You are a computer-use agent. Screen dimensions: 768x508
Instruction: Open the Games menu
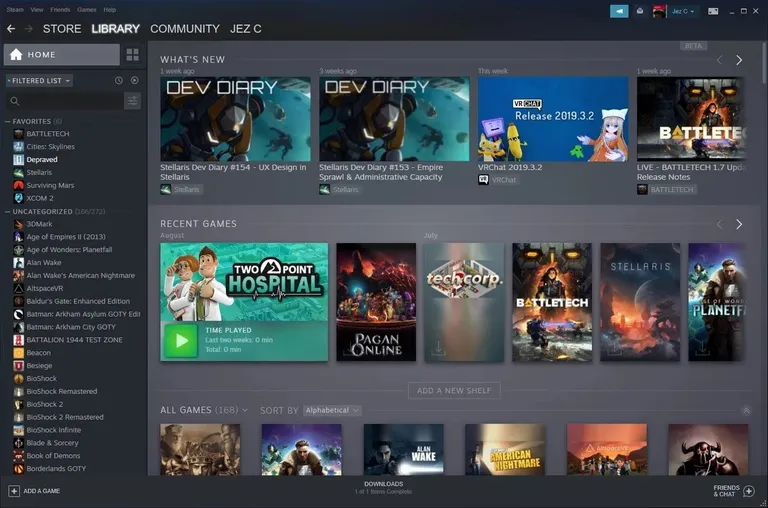pos(87,9)
